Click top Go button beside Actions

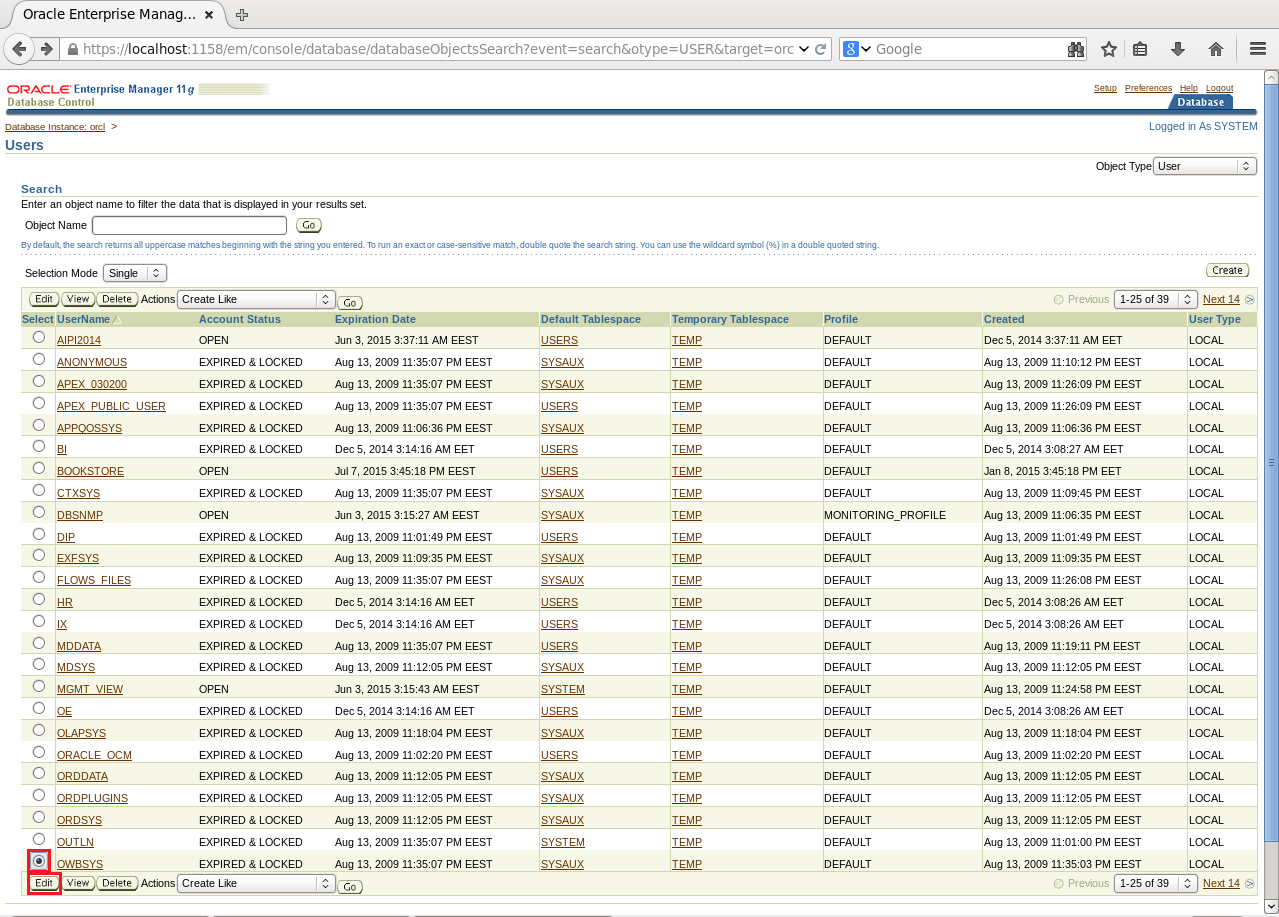pyautogui.click(x=350, y=302)
